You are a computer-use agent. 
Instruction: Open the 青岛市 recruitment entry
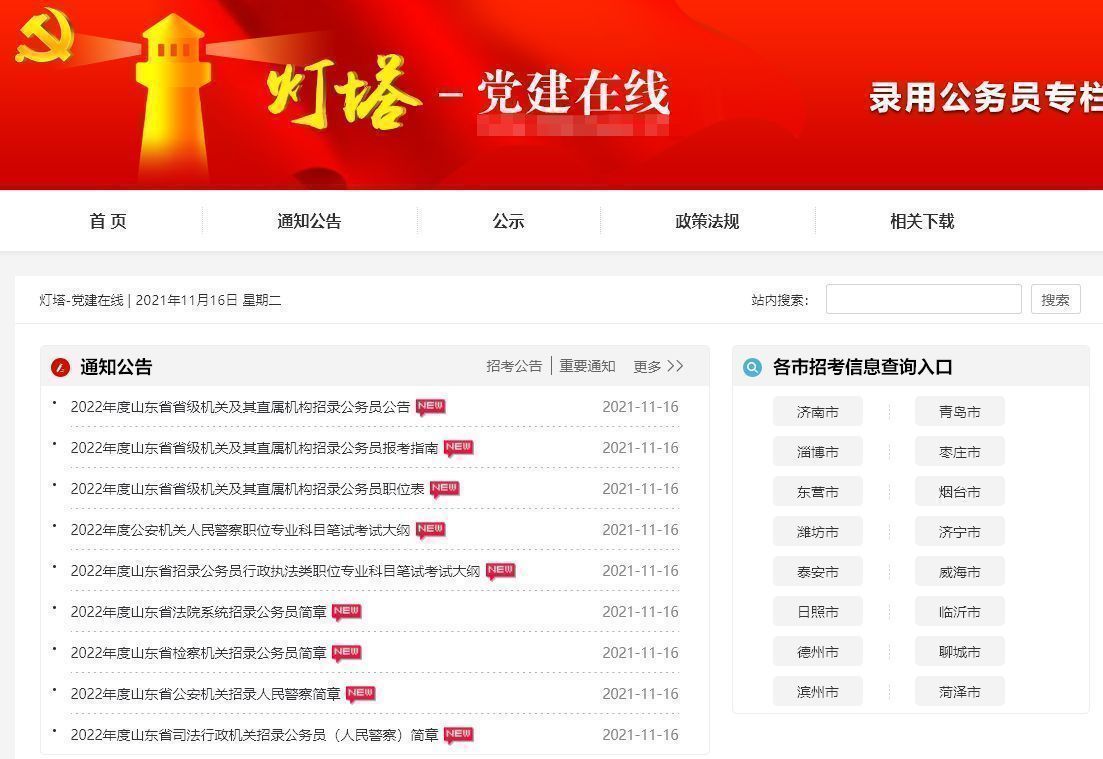[x=959, y=411]
